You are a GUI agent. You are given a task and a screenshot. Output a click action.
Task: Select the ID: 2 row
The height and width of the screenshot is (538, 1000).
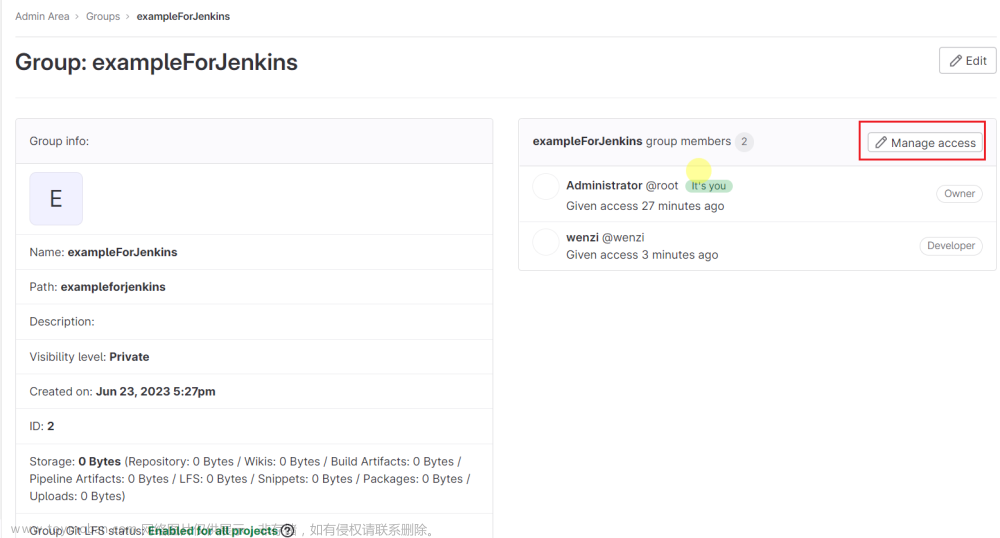[254, 426]
